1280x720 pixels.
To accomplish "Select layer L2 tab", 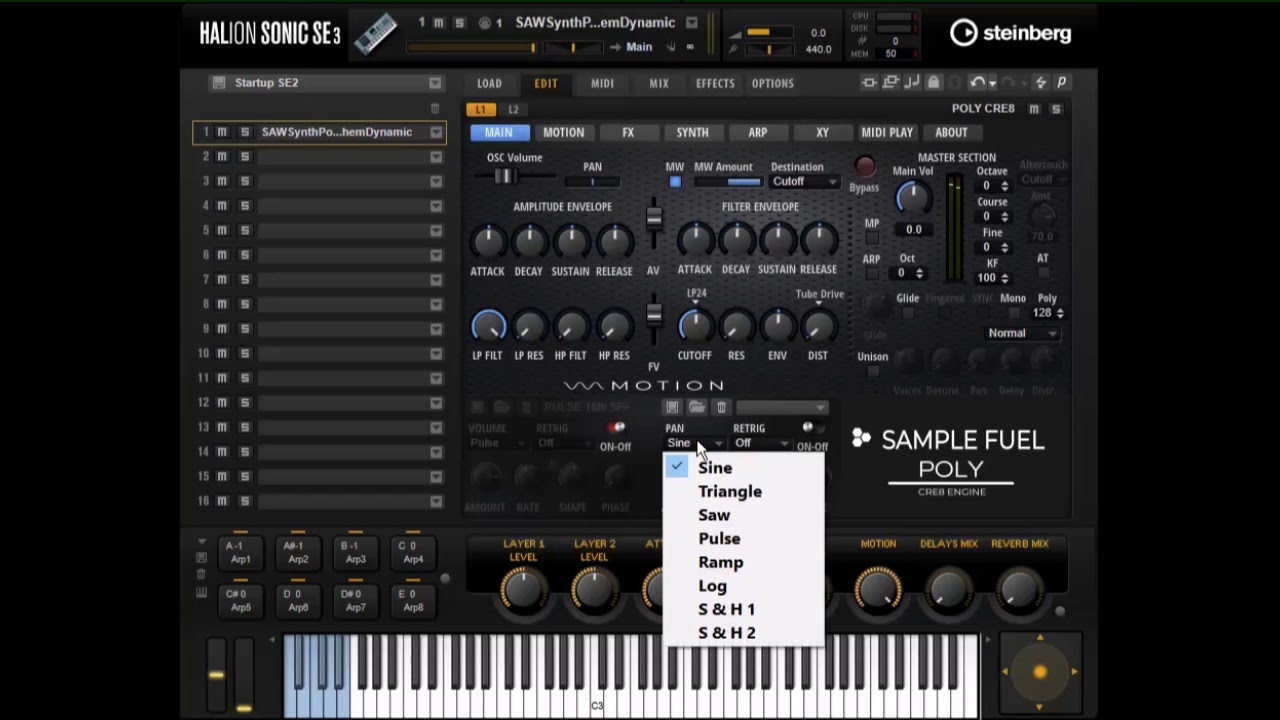I will click(x=513, y=109).
